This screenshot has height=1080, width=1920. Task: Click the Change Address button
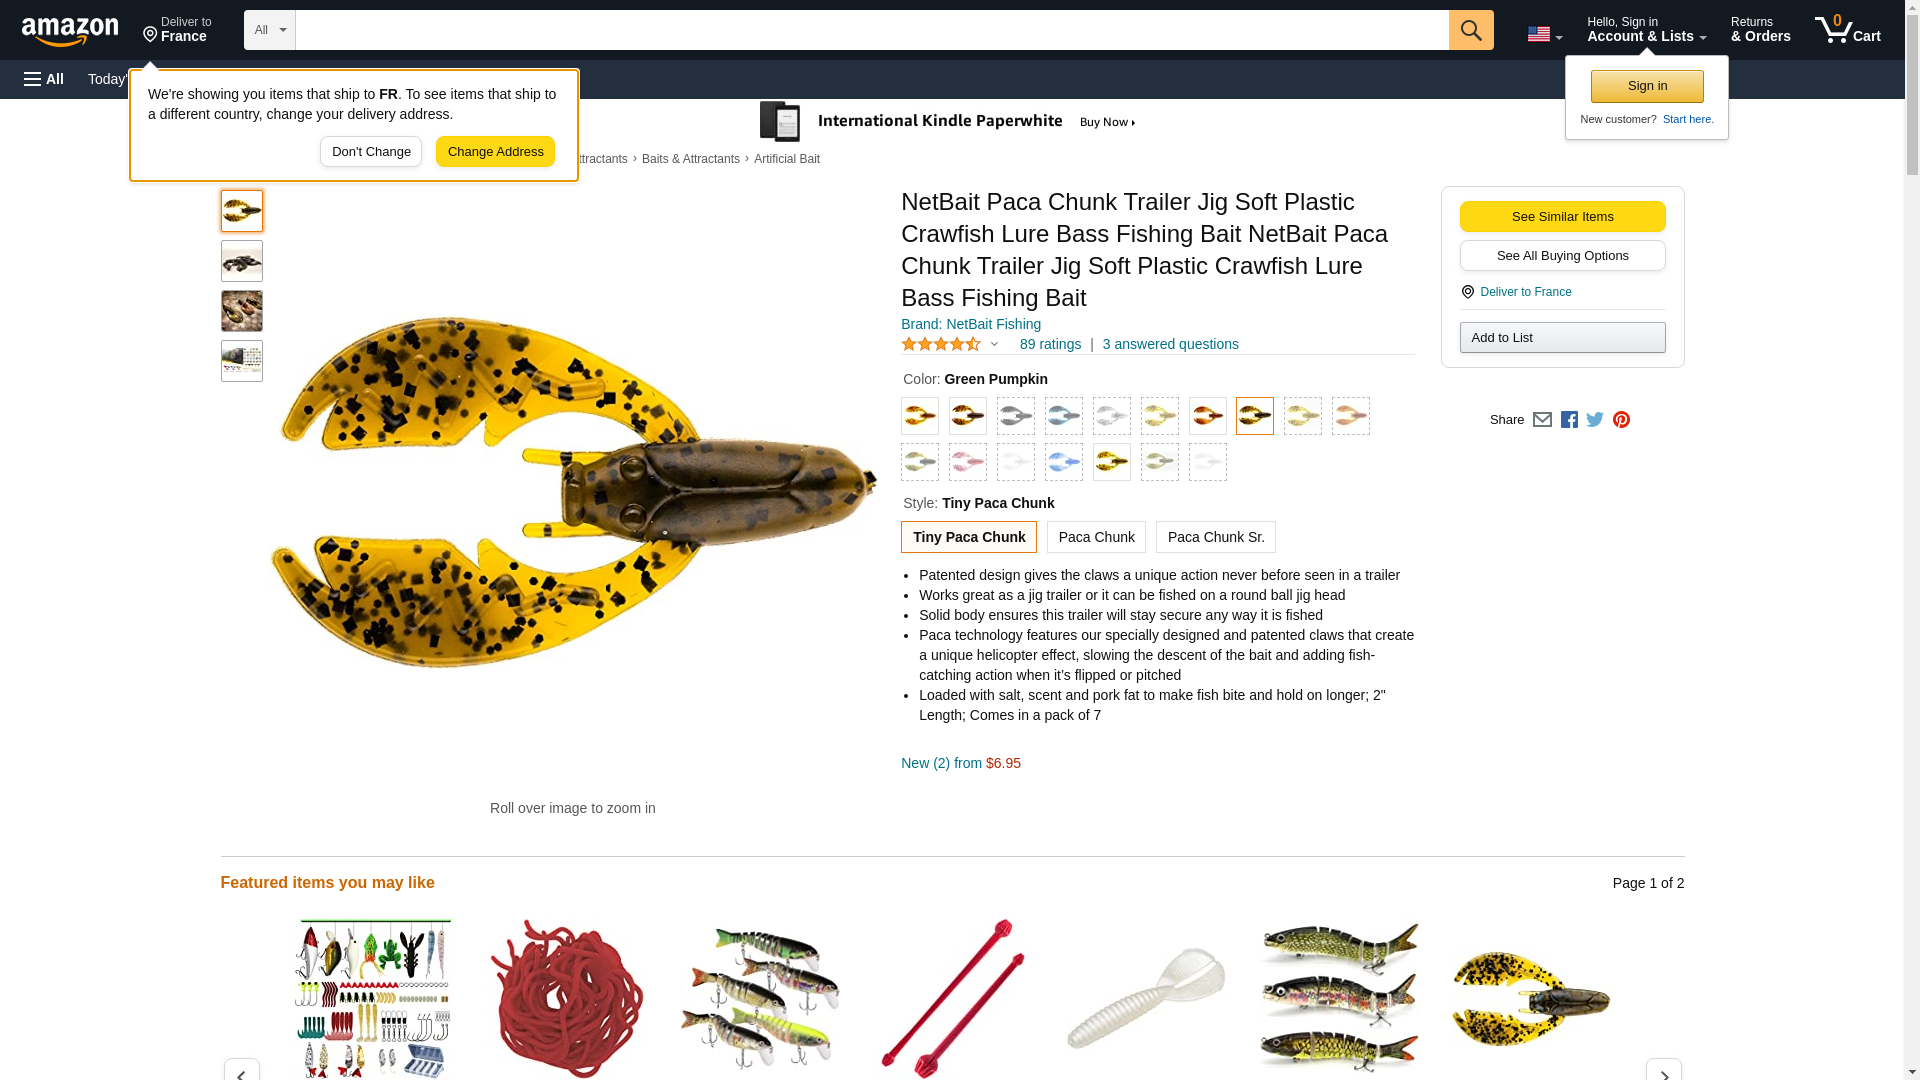[x=495, y=152]
